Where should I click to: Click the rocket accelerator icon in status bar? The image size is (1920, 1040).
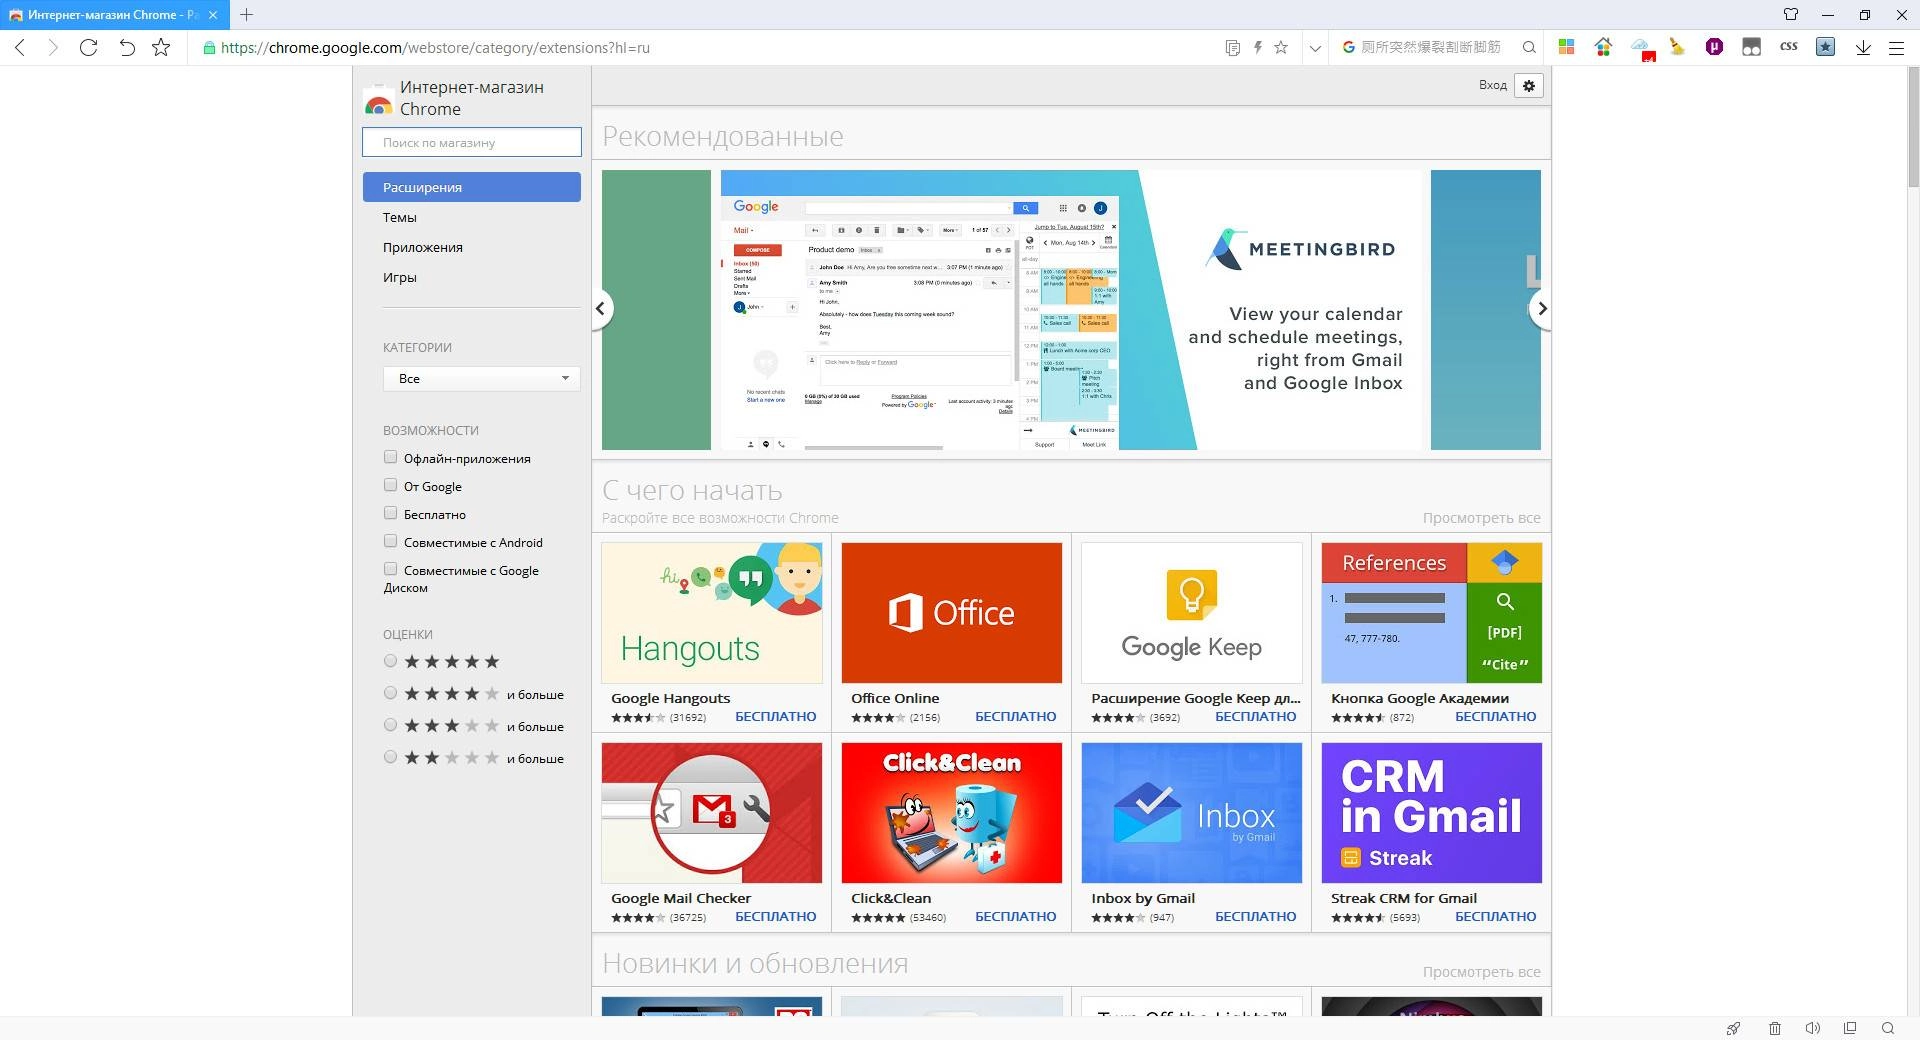(1734, 1028)
